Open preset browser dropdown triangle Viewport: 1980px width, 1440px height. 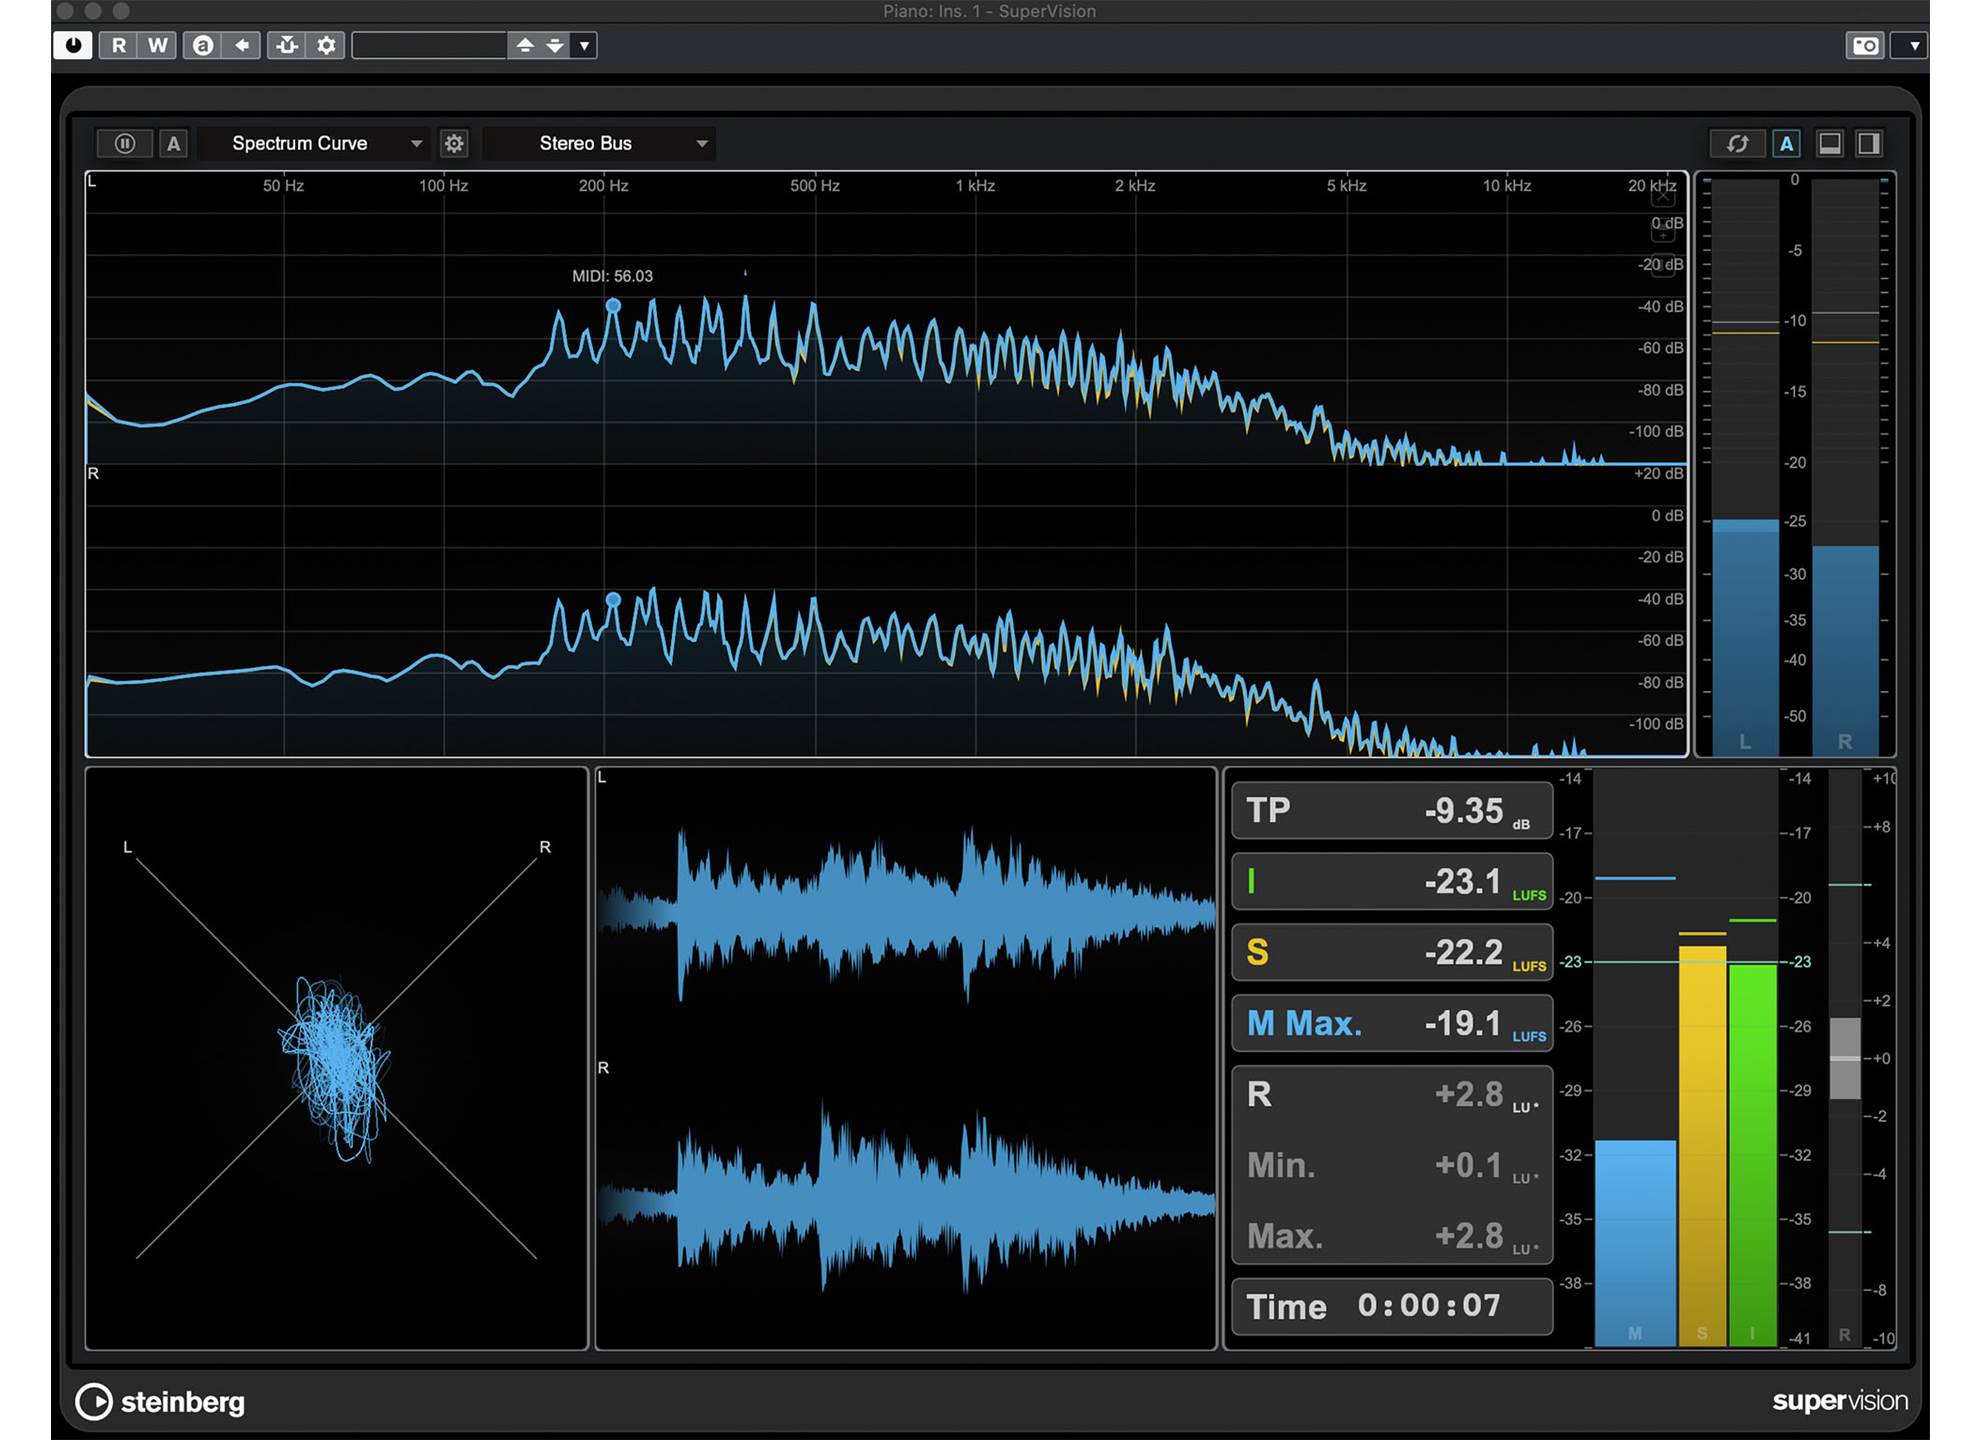click(x=585, y=45)
